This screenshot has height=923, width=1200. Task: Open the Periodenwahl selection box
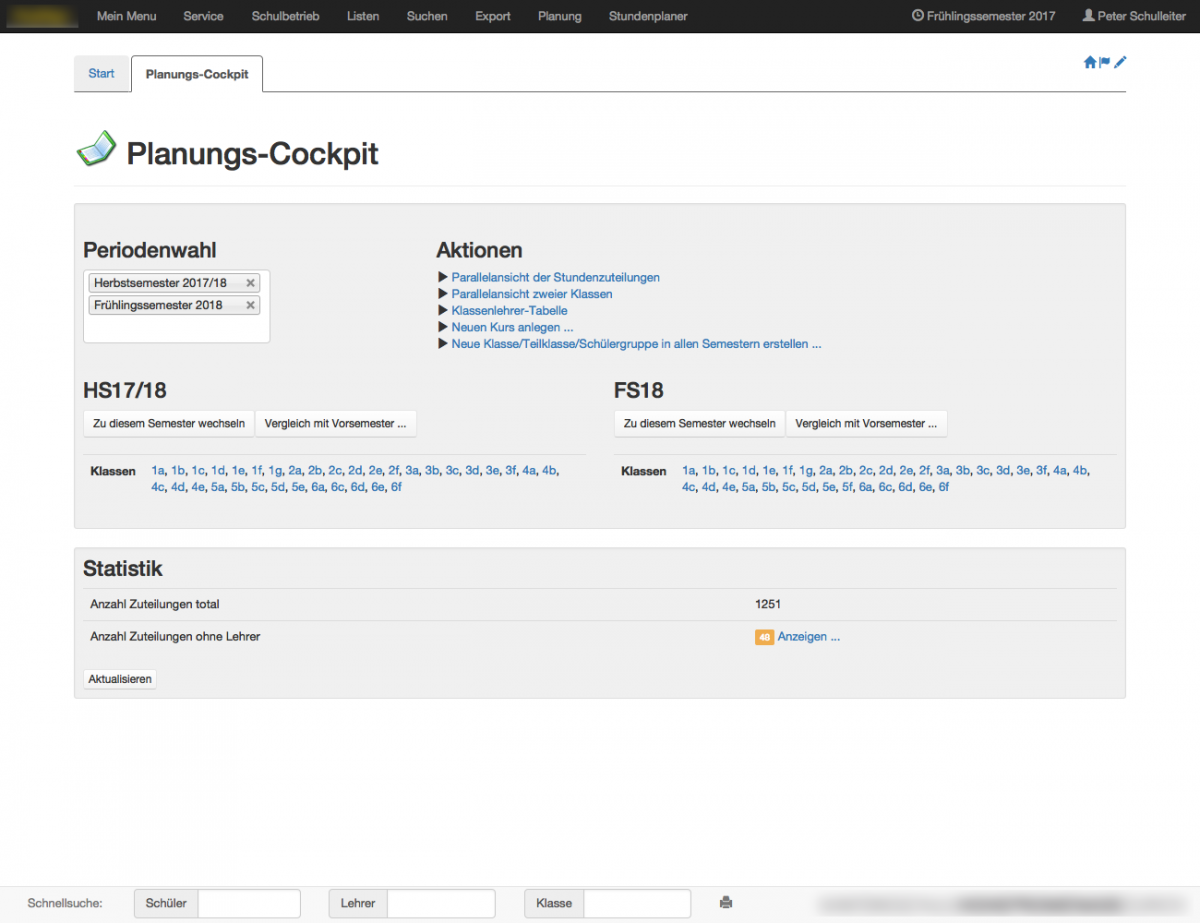tap(176, 329)
